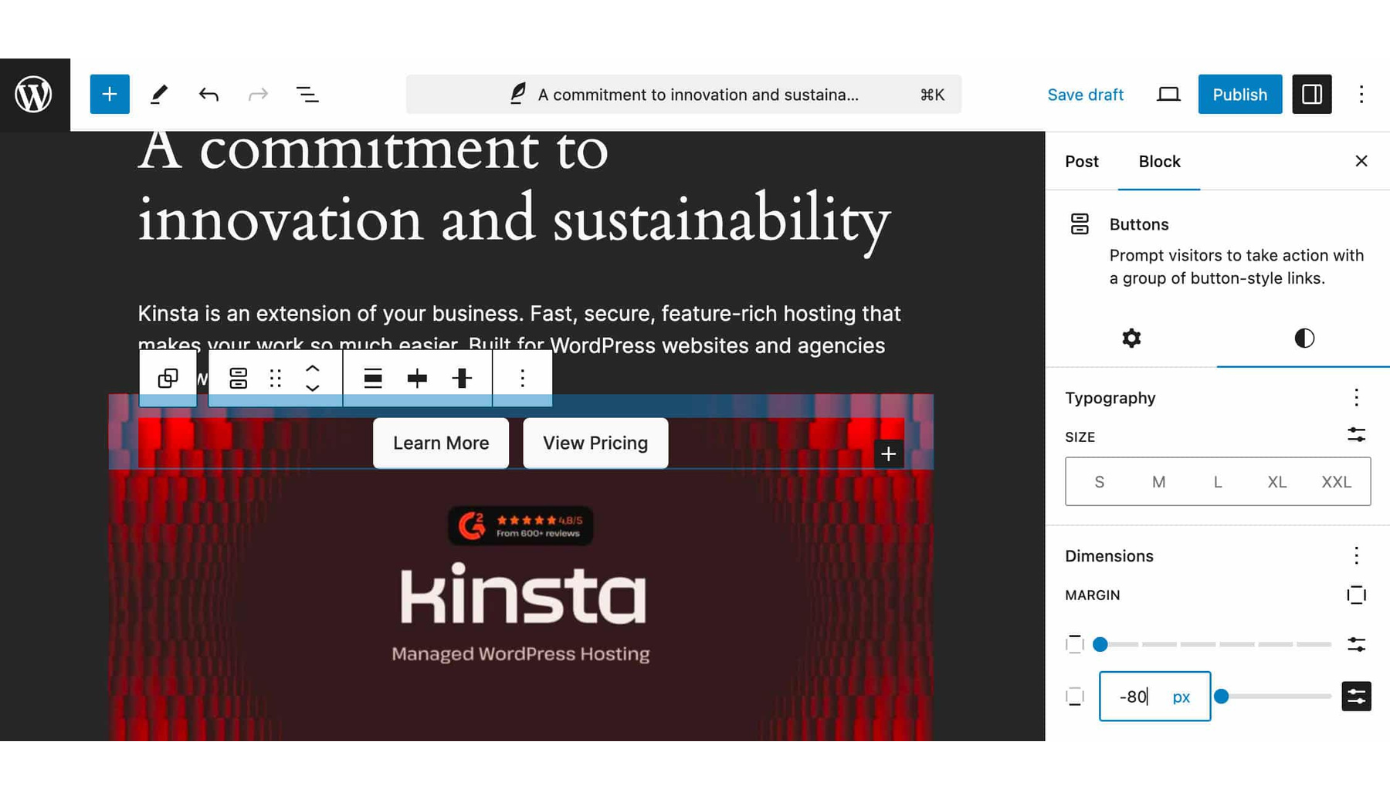Select the Learn More button
Image resolution: width=1390 pixels, height=800 pixels.
[441, 443]
